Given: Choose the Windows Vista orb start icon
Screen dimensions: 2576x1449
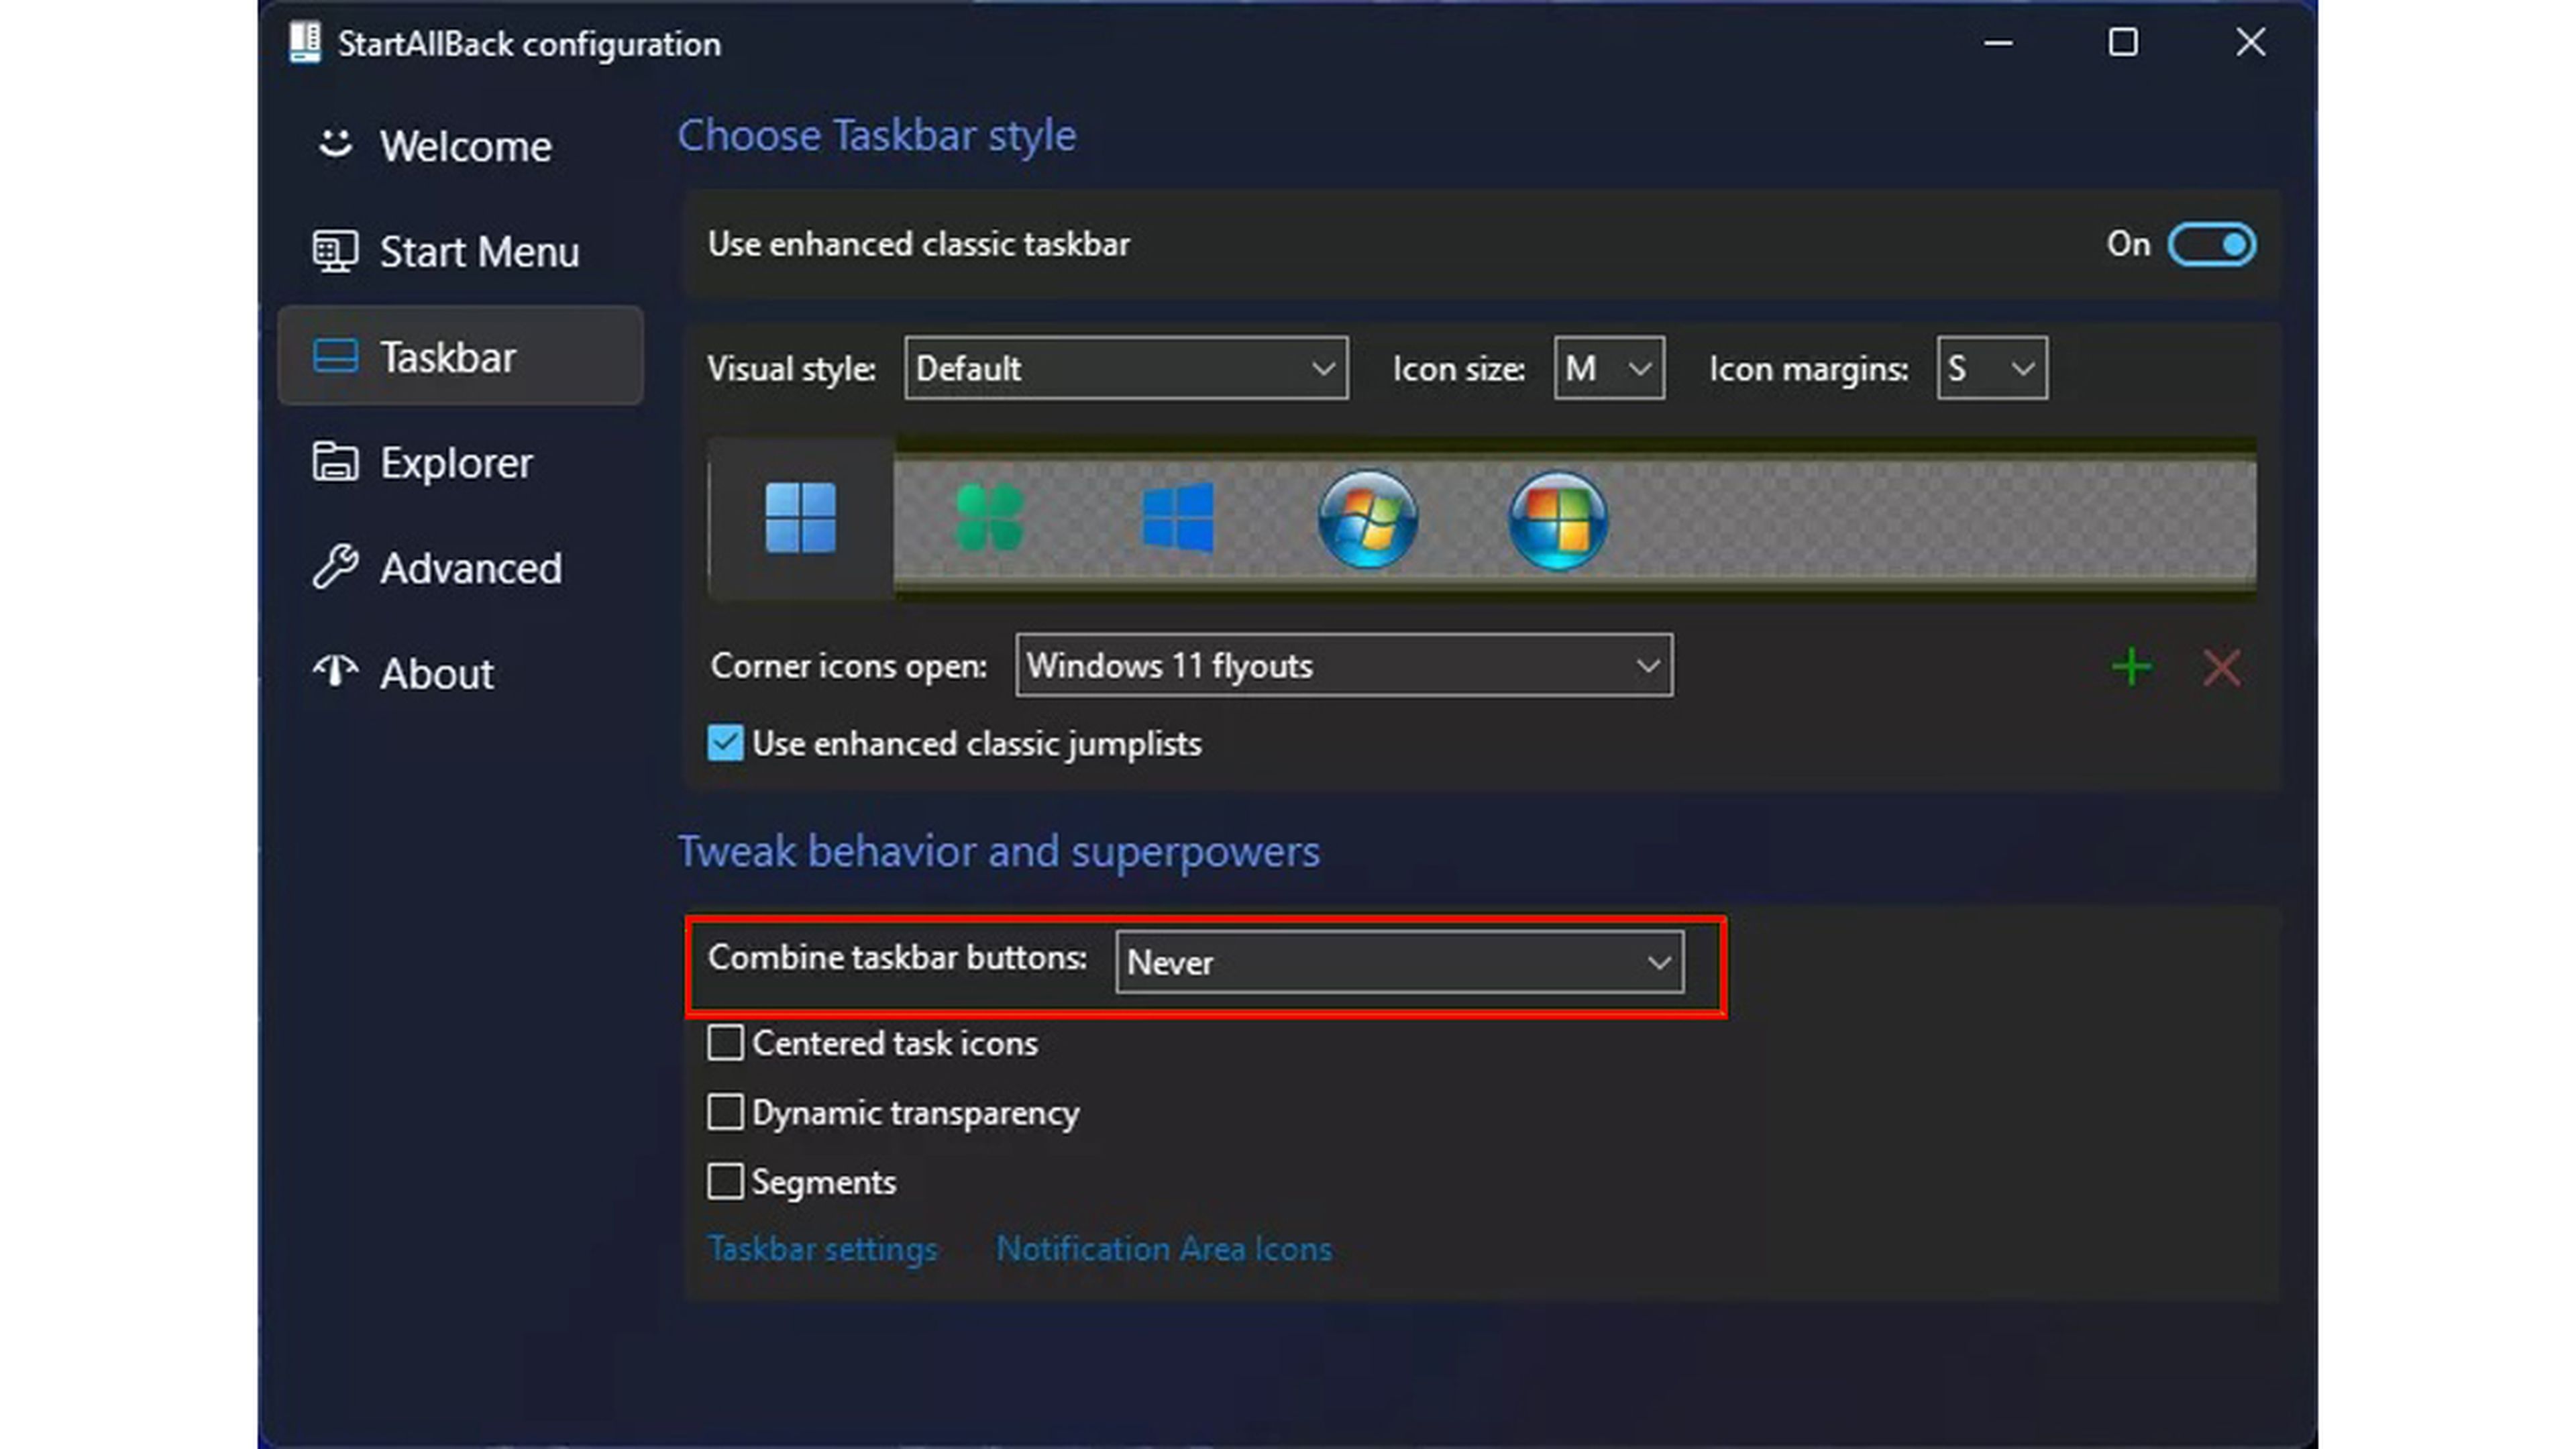Looking at the screenshot, I should 1557,520.
